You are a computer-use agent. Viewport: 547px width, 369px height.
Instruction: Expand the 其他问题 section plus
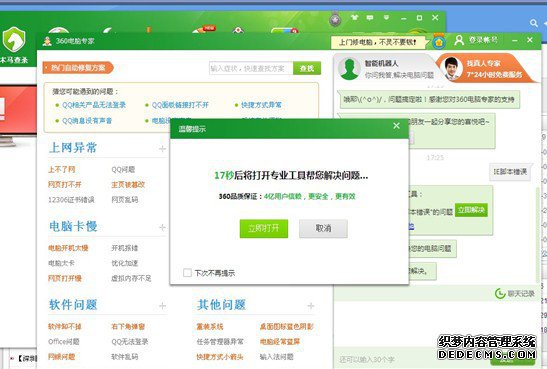(311, 306)
